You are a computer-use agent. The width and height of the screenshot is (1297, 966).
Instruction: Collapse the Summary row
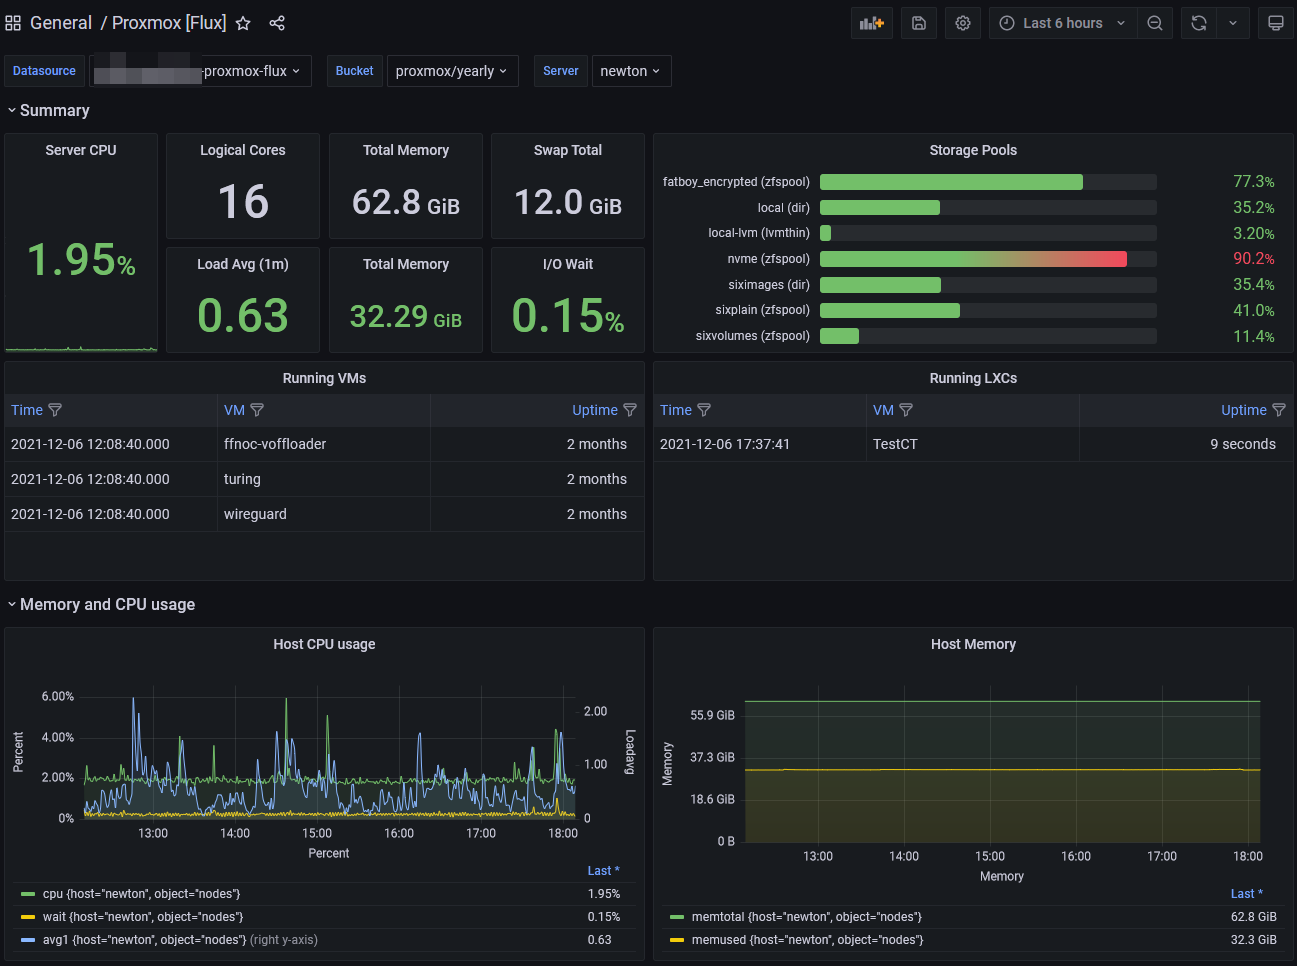click(x=54, y=110)
